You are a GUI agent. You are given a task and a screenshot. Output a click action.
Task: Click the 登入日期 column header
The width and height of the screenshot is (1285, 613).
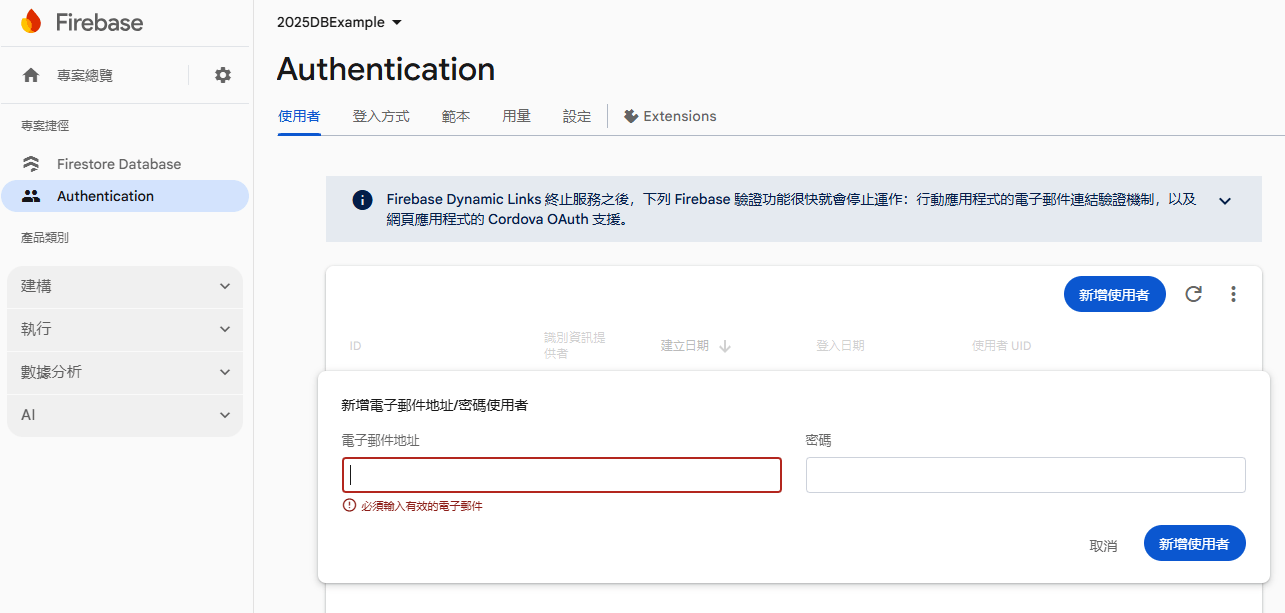coord(840,346)
